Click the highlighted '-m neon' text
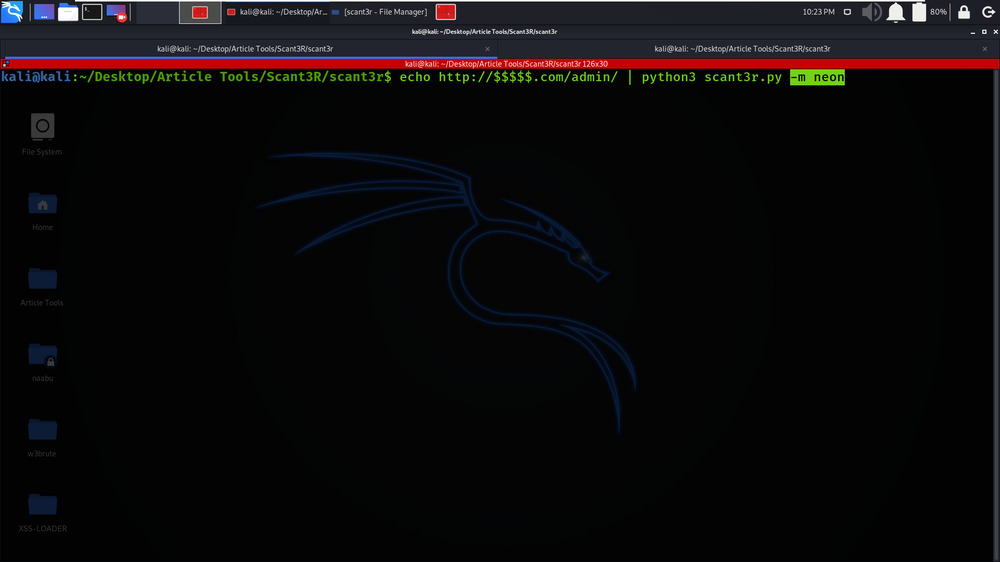The width and height of the screenshot is (1000, 562). coord(817,77)
